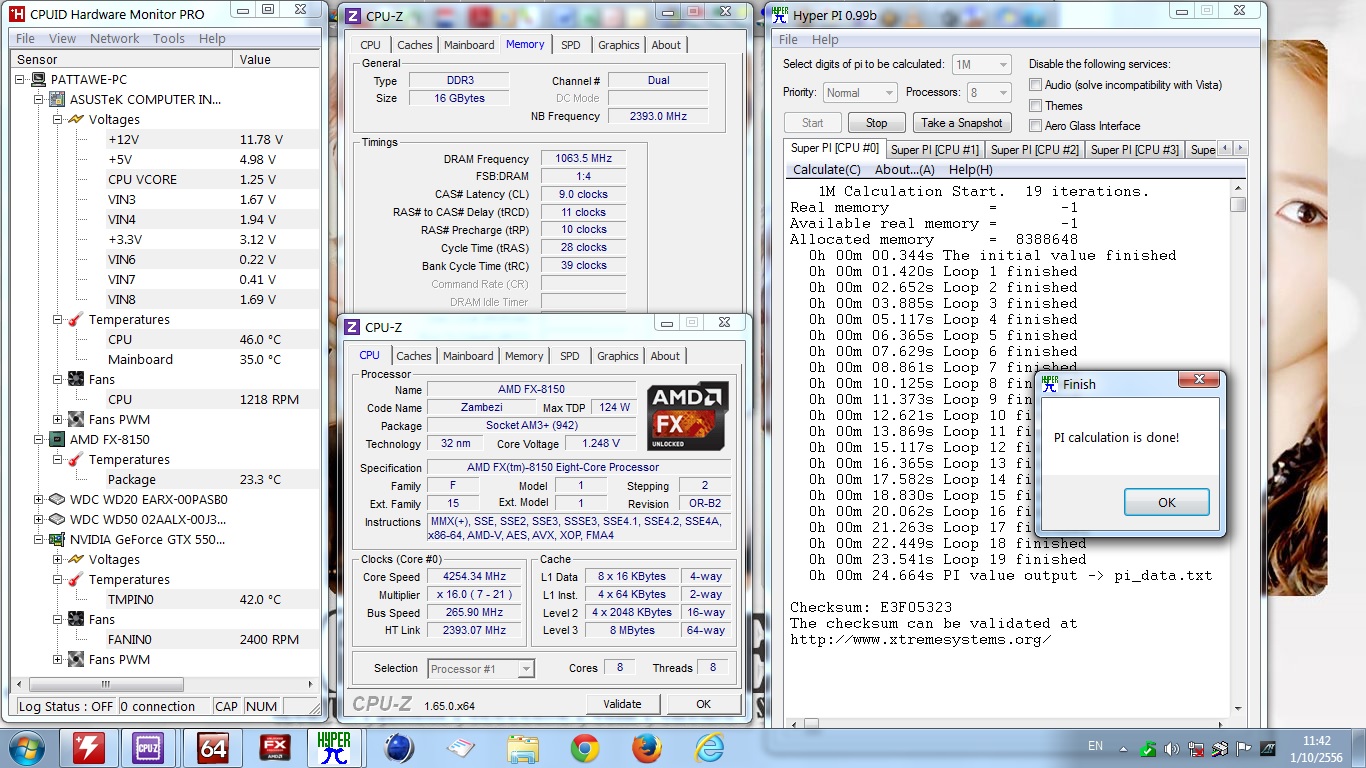
Task: Expand the WDC WD50 drive node
Action: 39,520
